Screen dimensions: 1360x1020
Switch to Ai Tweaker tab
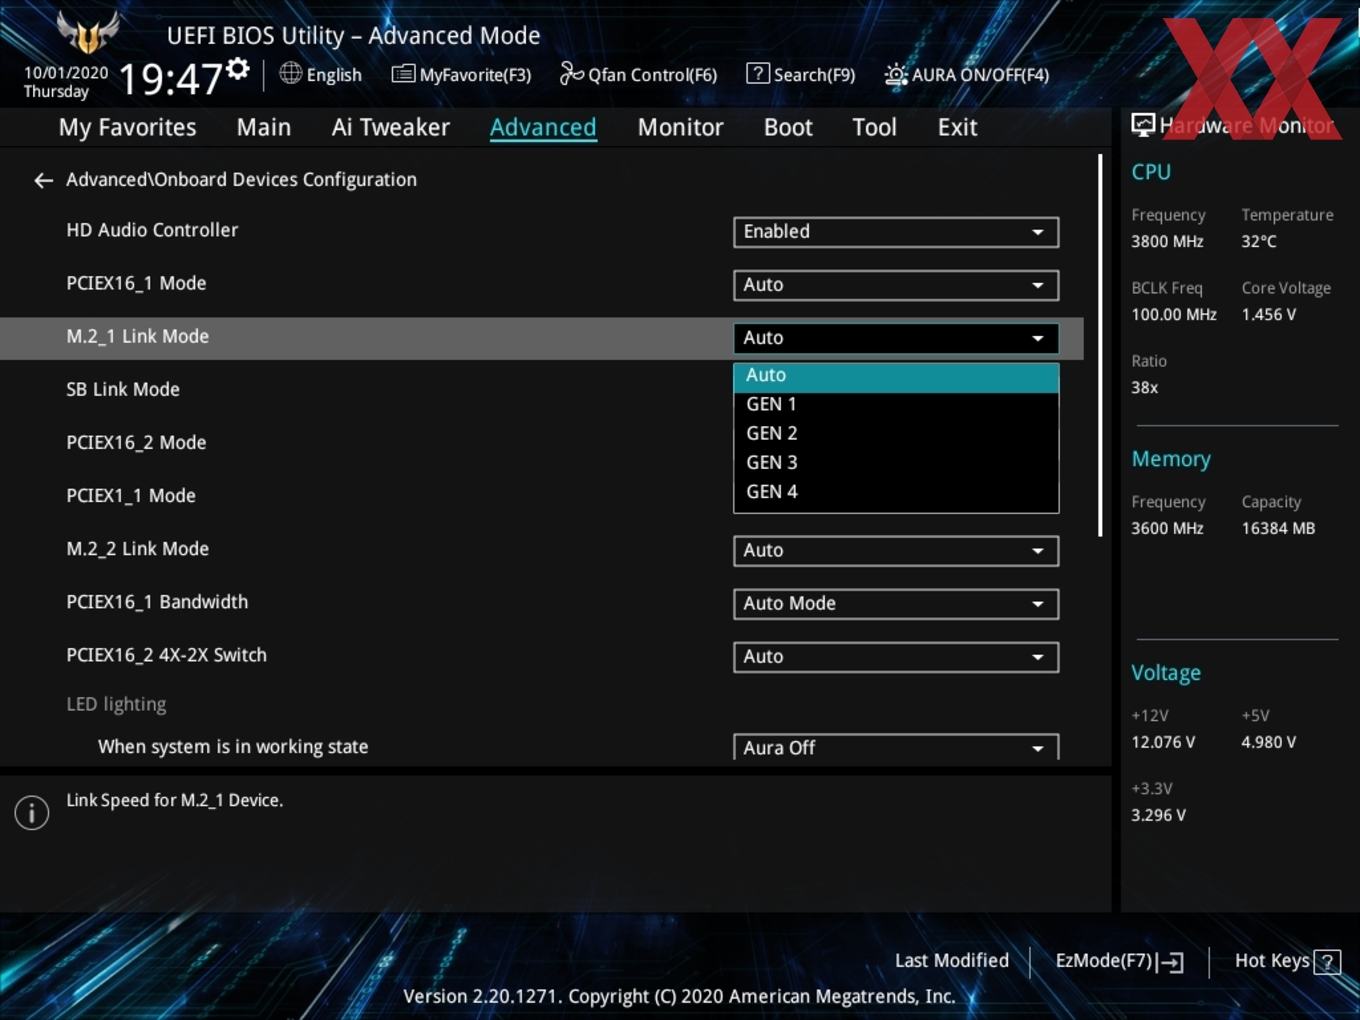coord(391,128)
